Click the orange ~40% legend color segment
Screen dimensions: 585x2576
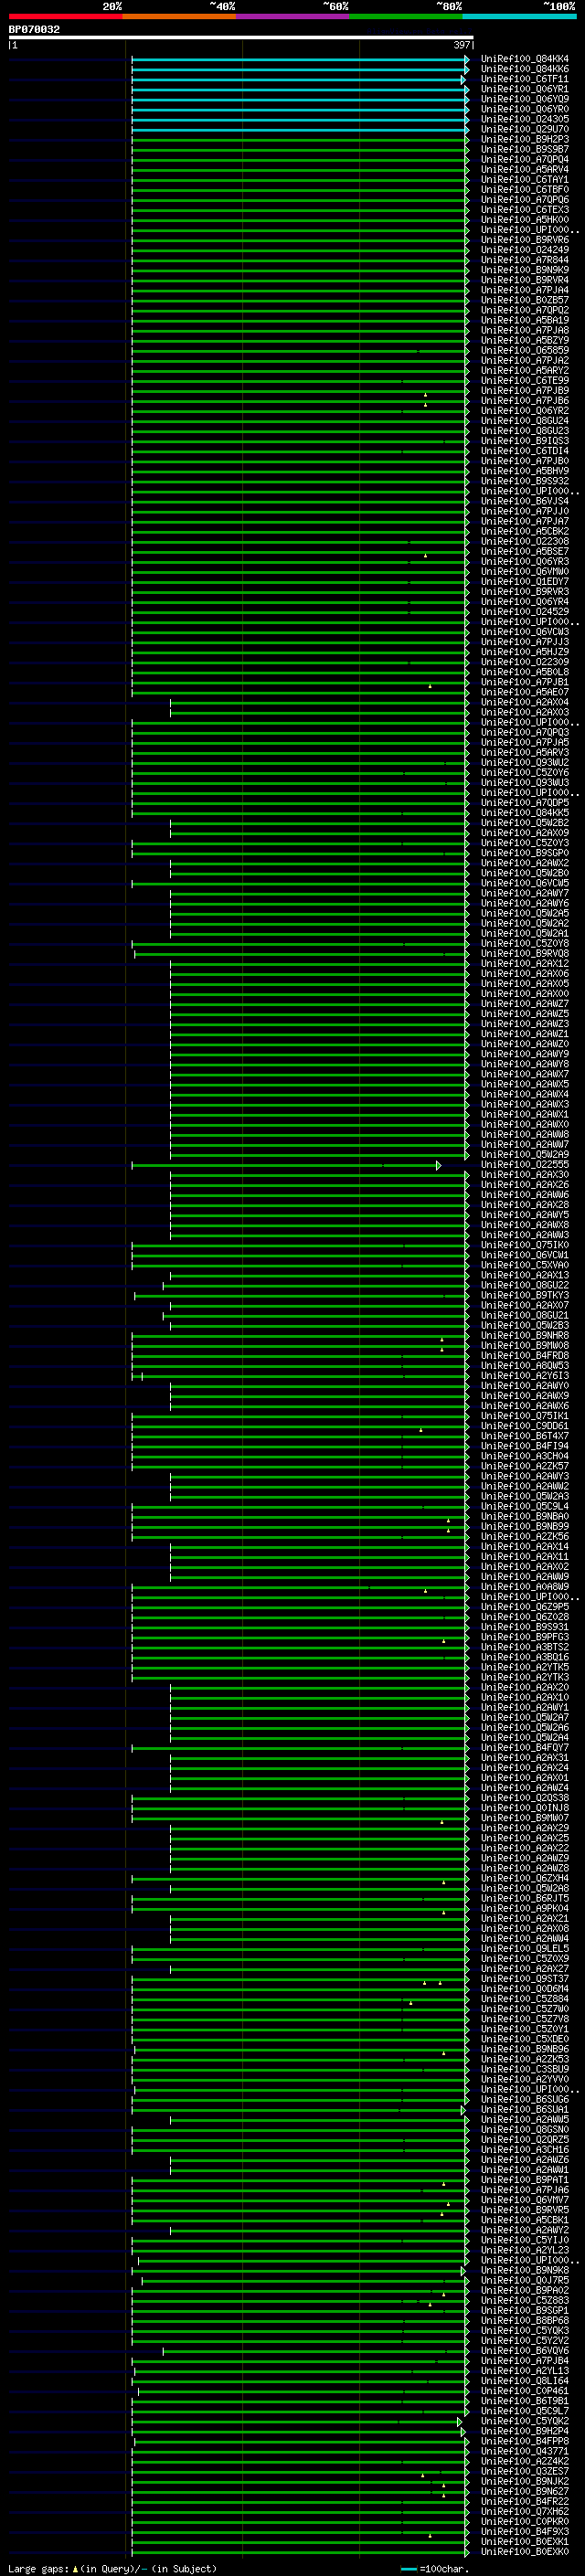pyautogui.click(x=179, y=16)
